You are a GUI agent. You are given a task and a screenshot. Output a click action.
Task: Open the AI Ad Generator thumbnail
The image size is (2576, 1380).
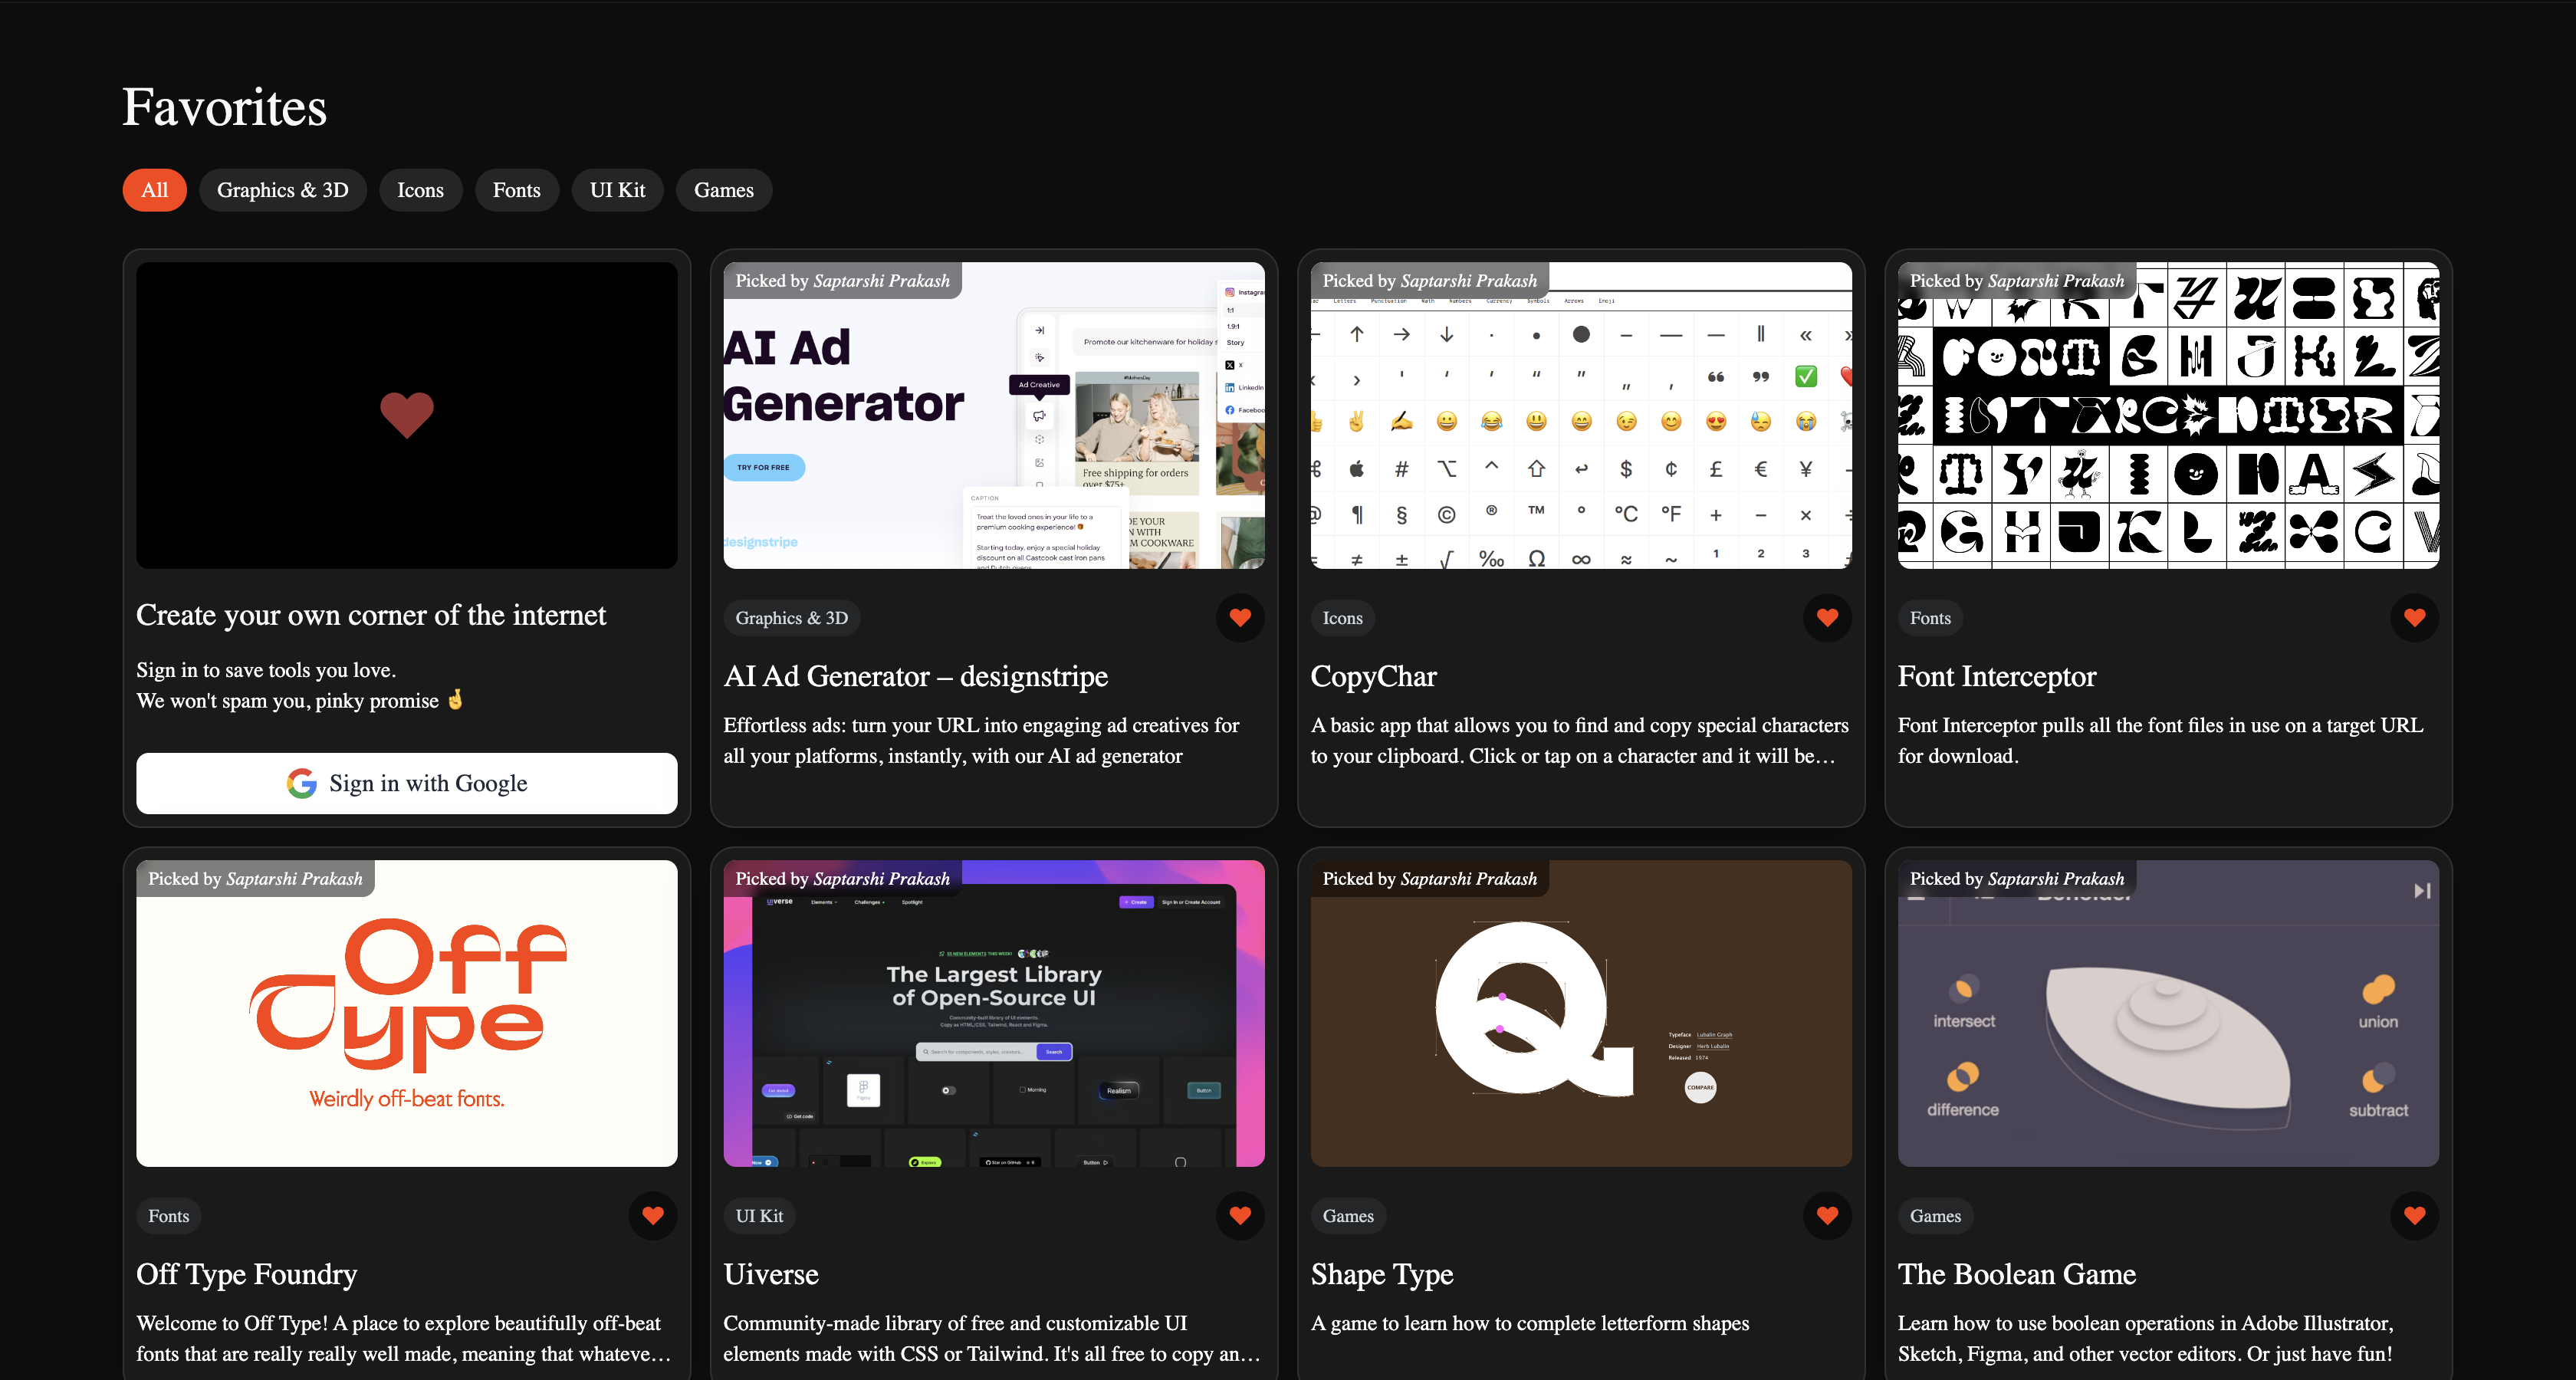tap(994, 416)
